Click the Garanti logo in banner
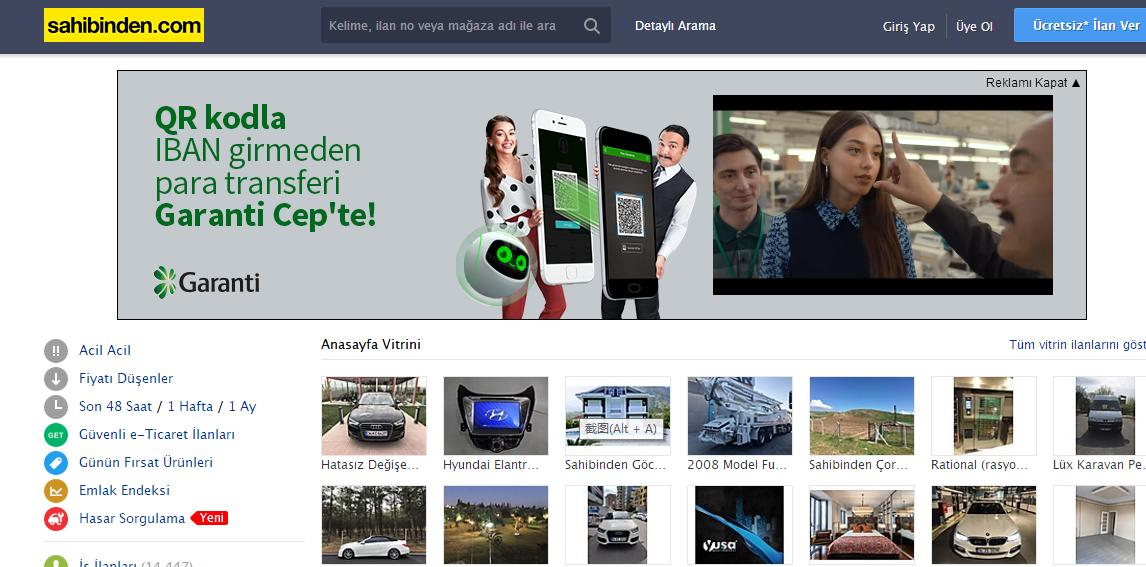 pyautogui.click(x=207, y=282)
